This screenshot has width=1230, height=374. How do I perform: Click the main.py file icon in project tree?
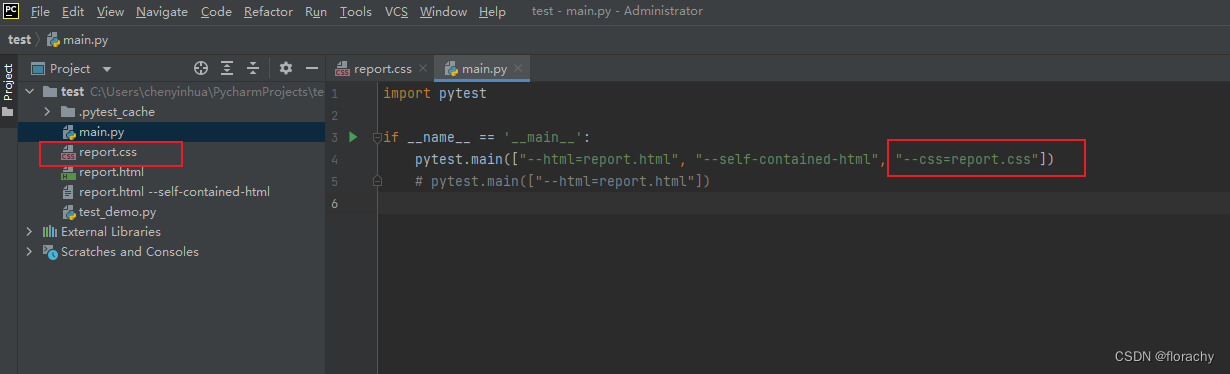point(69,132)
